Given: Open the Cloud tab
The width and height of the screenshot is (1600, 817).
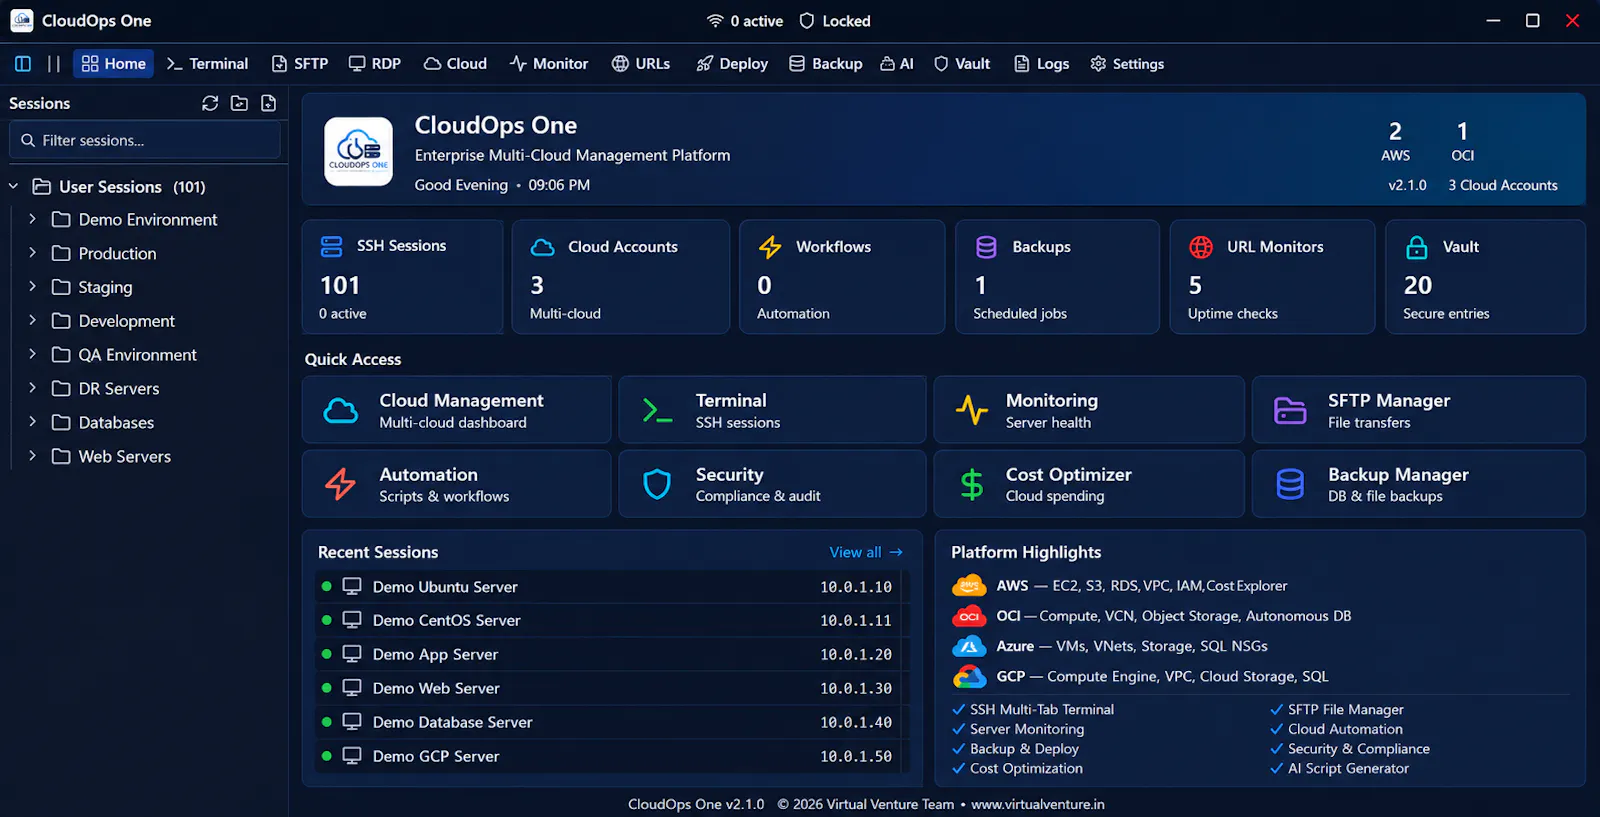Looking at the screenshot, I should tap(455, 64).
